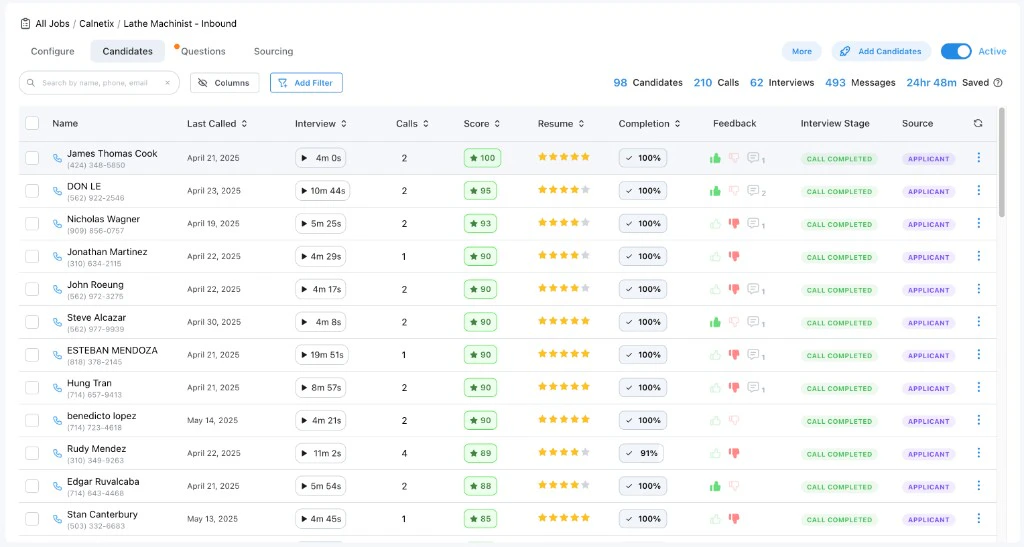Play ESTEBAN MENDOZA's 19m 51s interview
This screenshot has width=1024, height=547.
pos(321,355)
